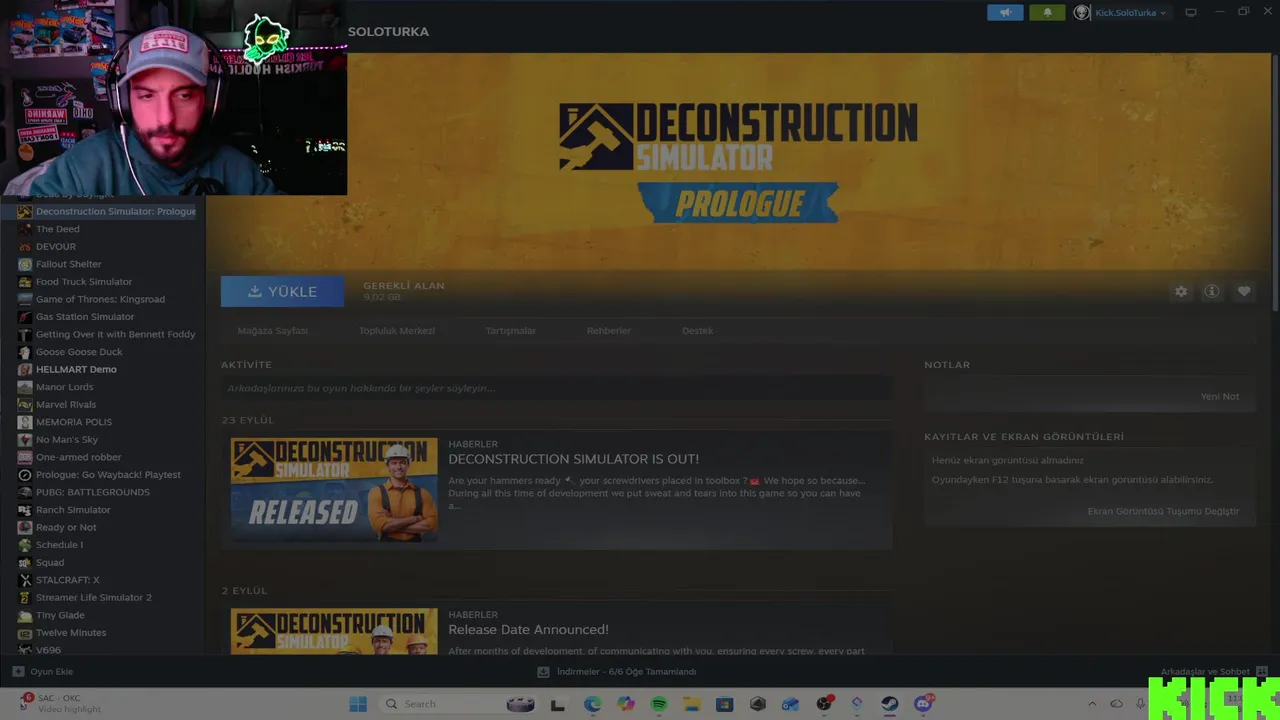Go to the Tartışmalar tab

(x=510, y=331)
